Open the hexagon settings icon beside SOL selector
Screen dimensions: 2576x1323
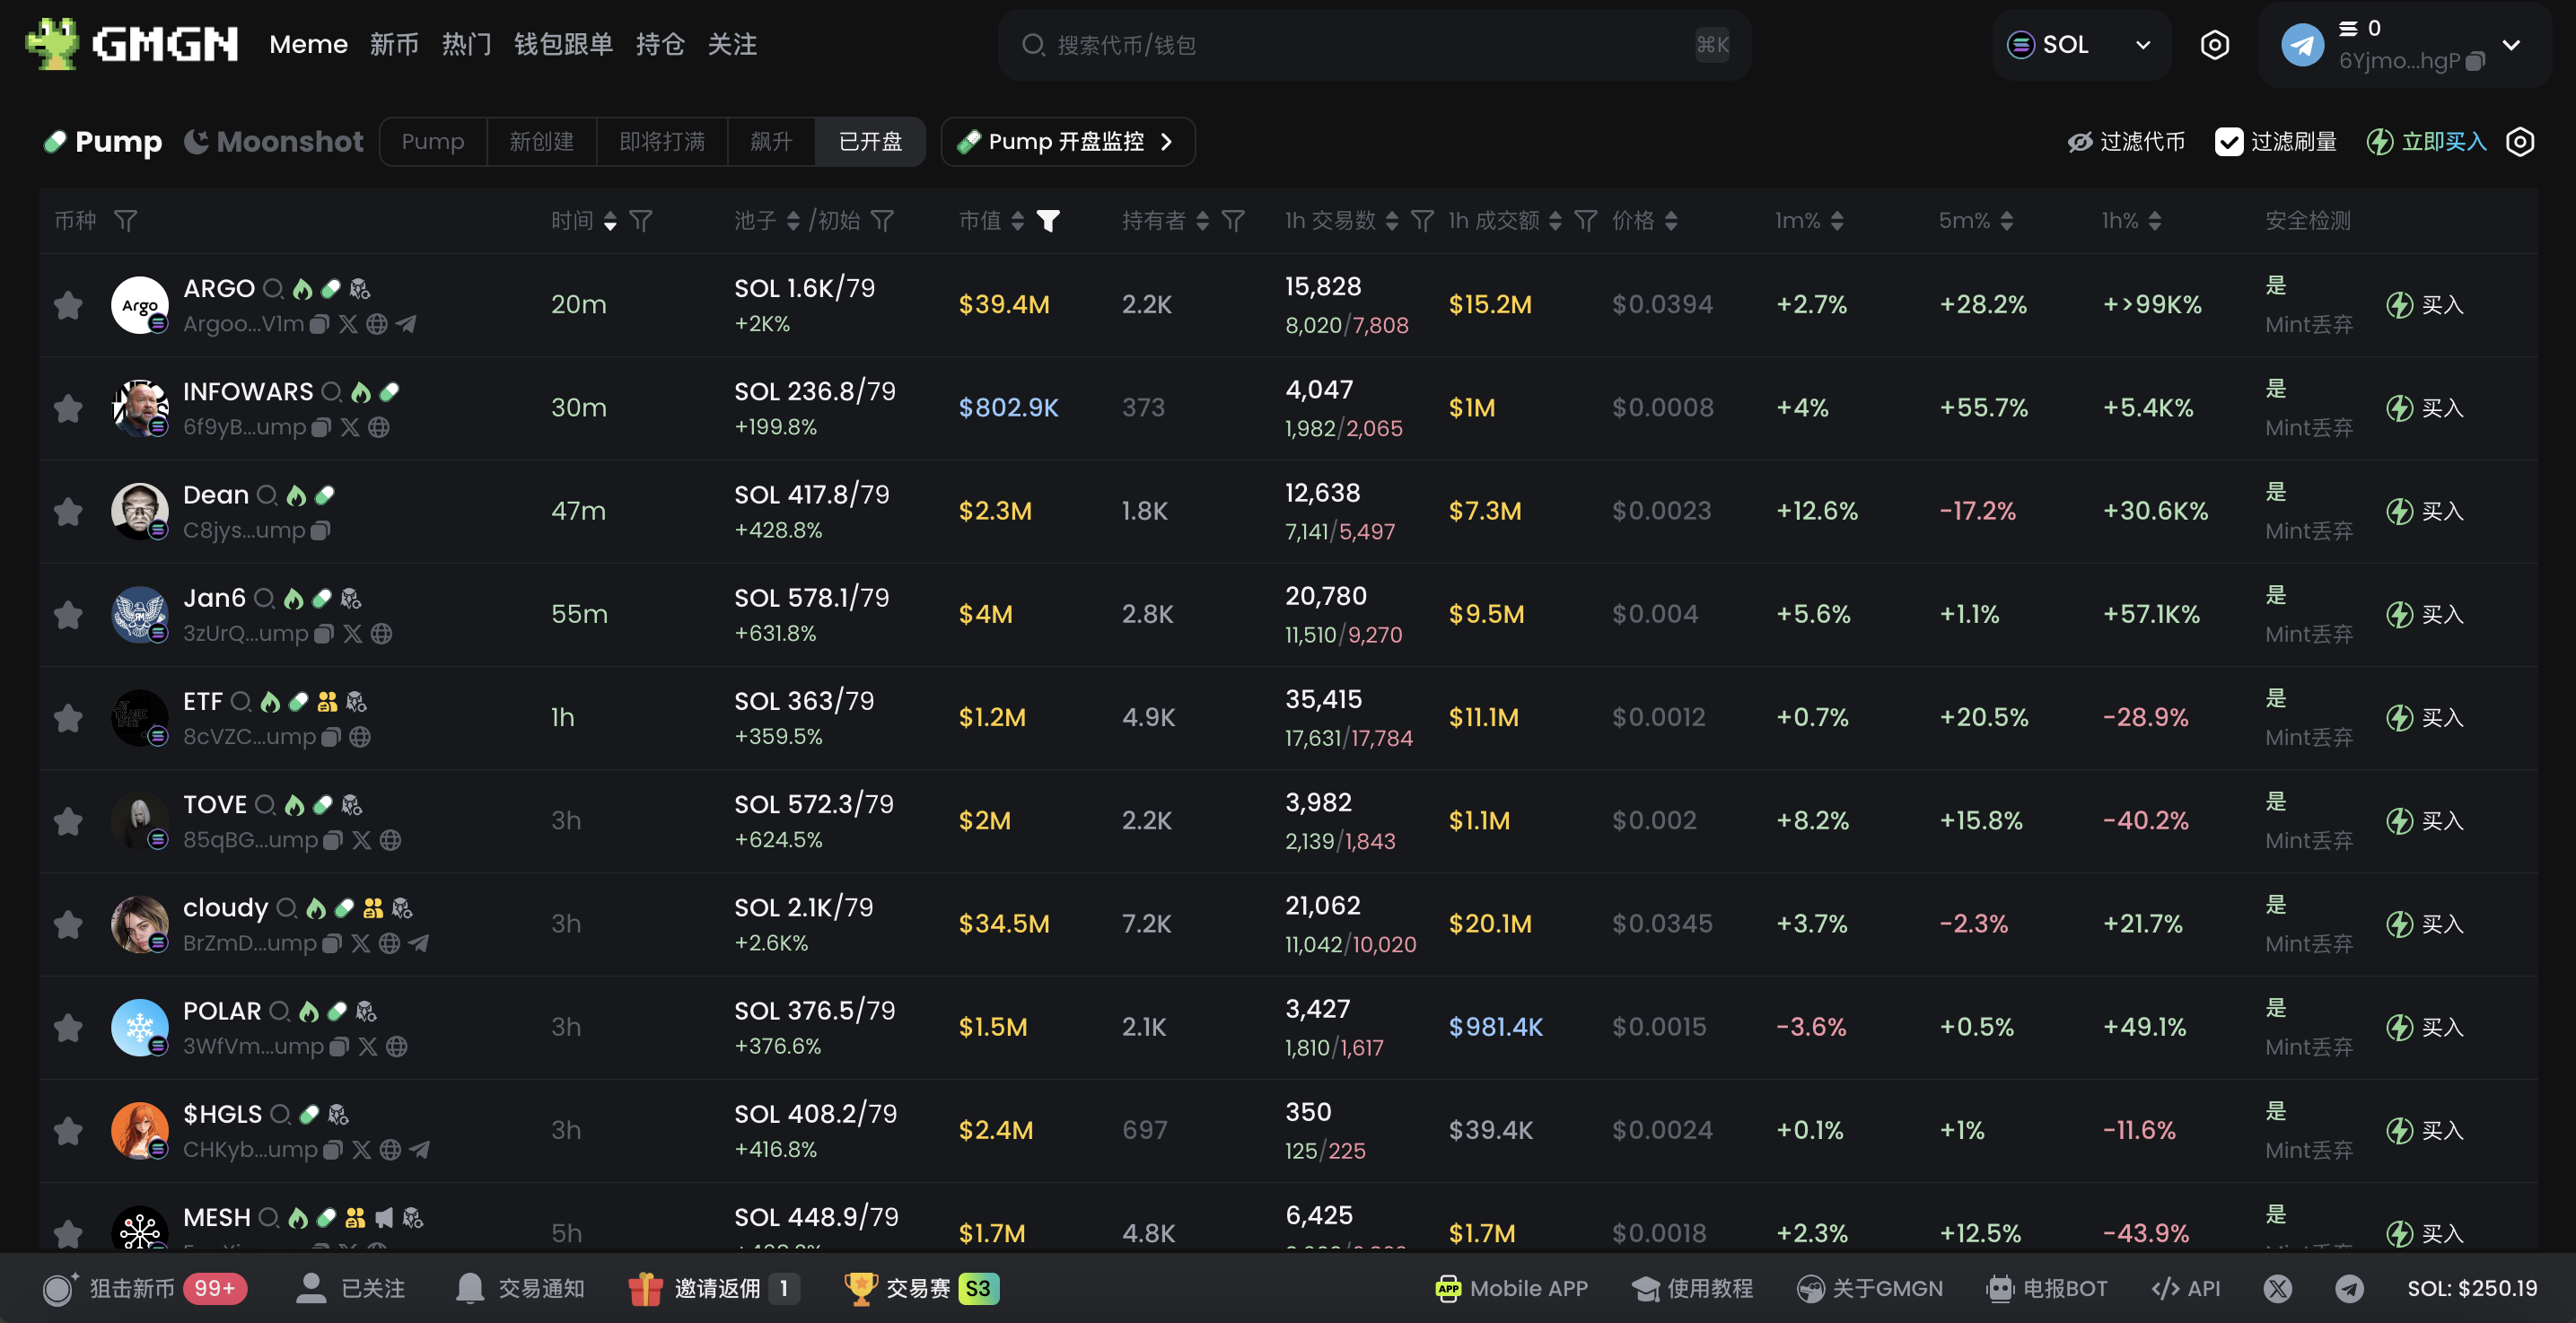pos(2214,45)
